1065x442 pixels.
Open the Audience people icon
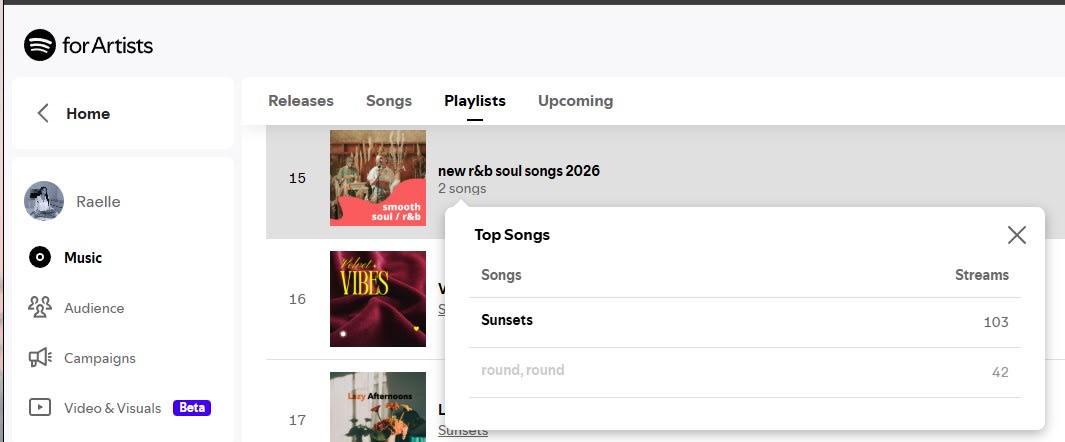[x=40, y=308]
